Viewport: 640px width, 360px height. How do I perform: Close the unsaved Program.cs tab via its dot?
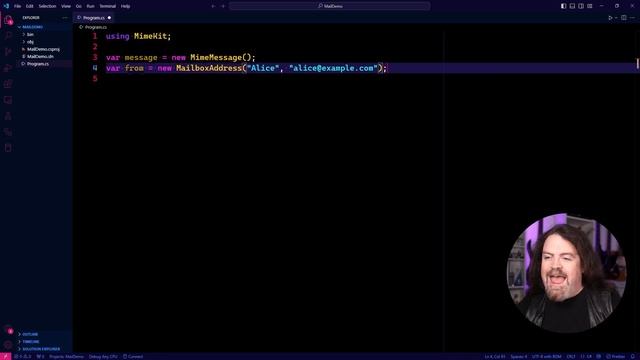point(109,18)
